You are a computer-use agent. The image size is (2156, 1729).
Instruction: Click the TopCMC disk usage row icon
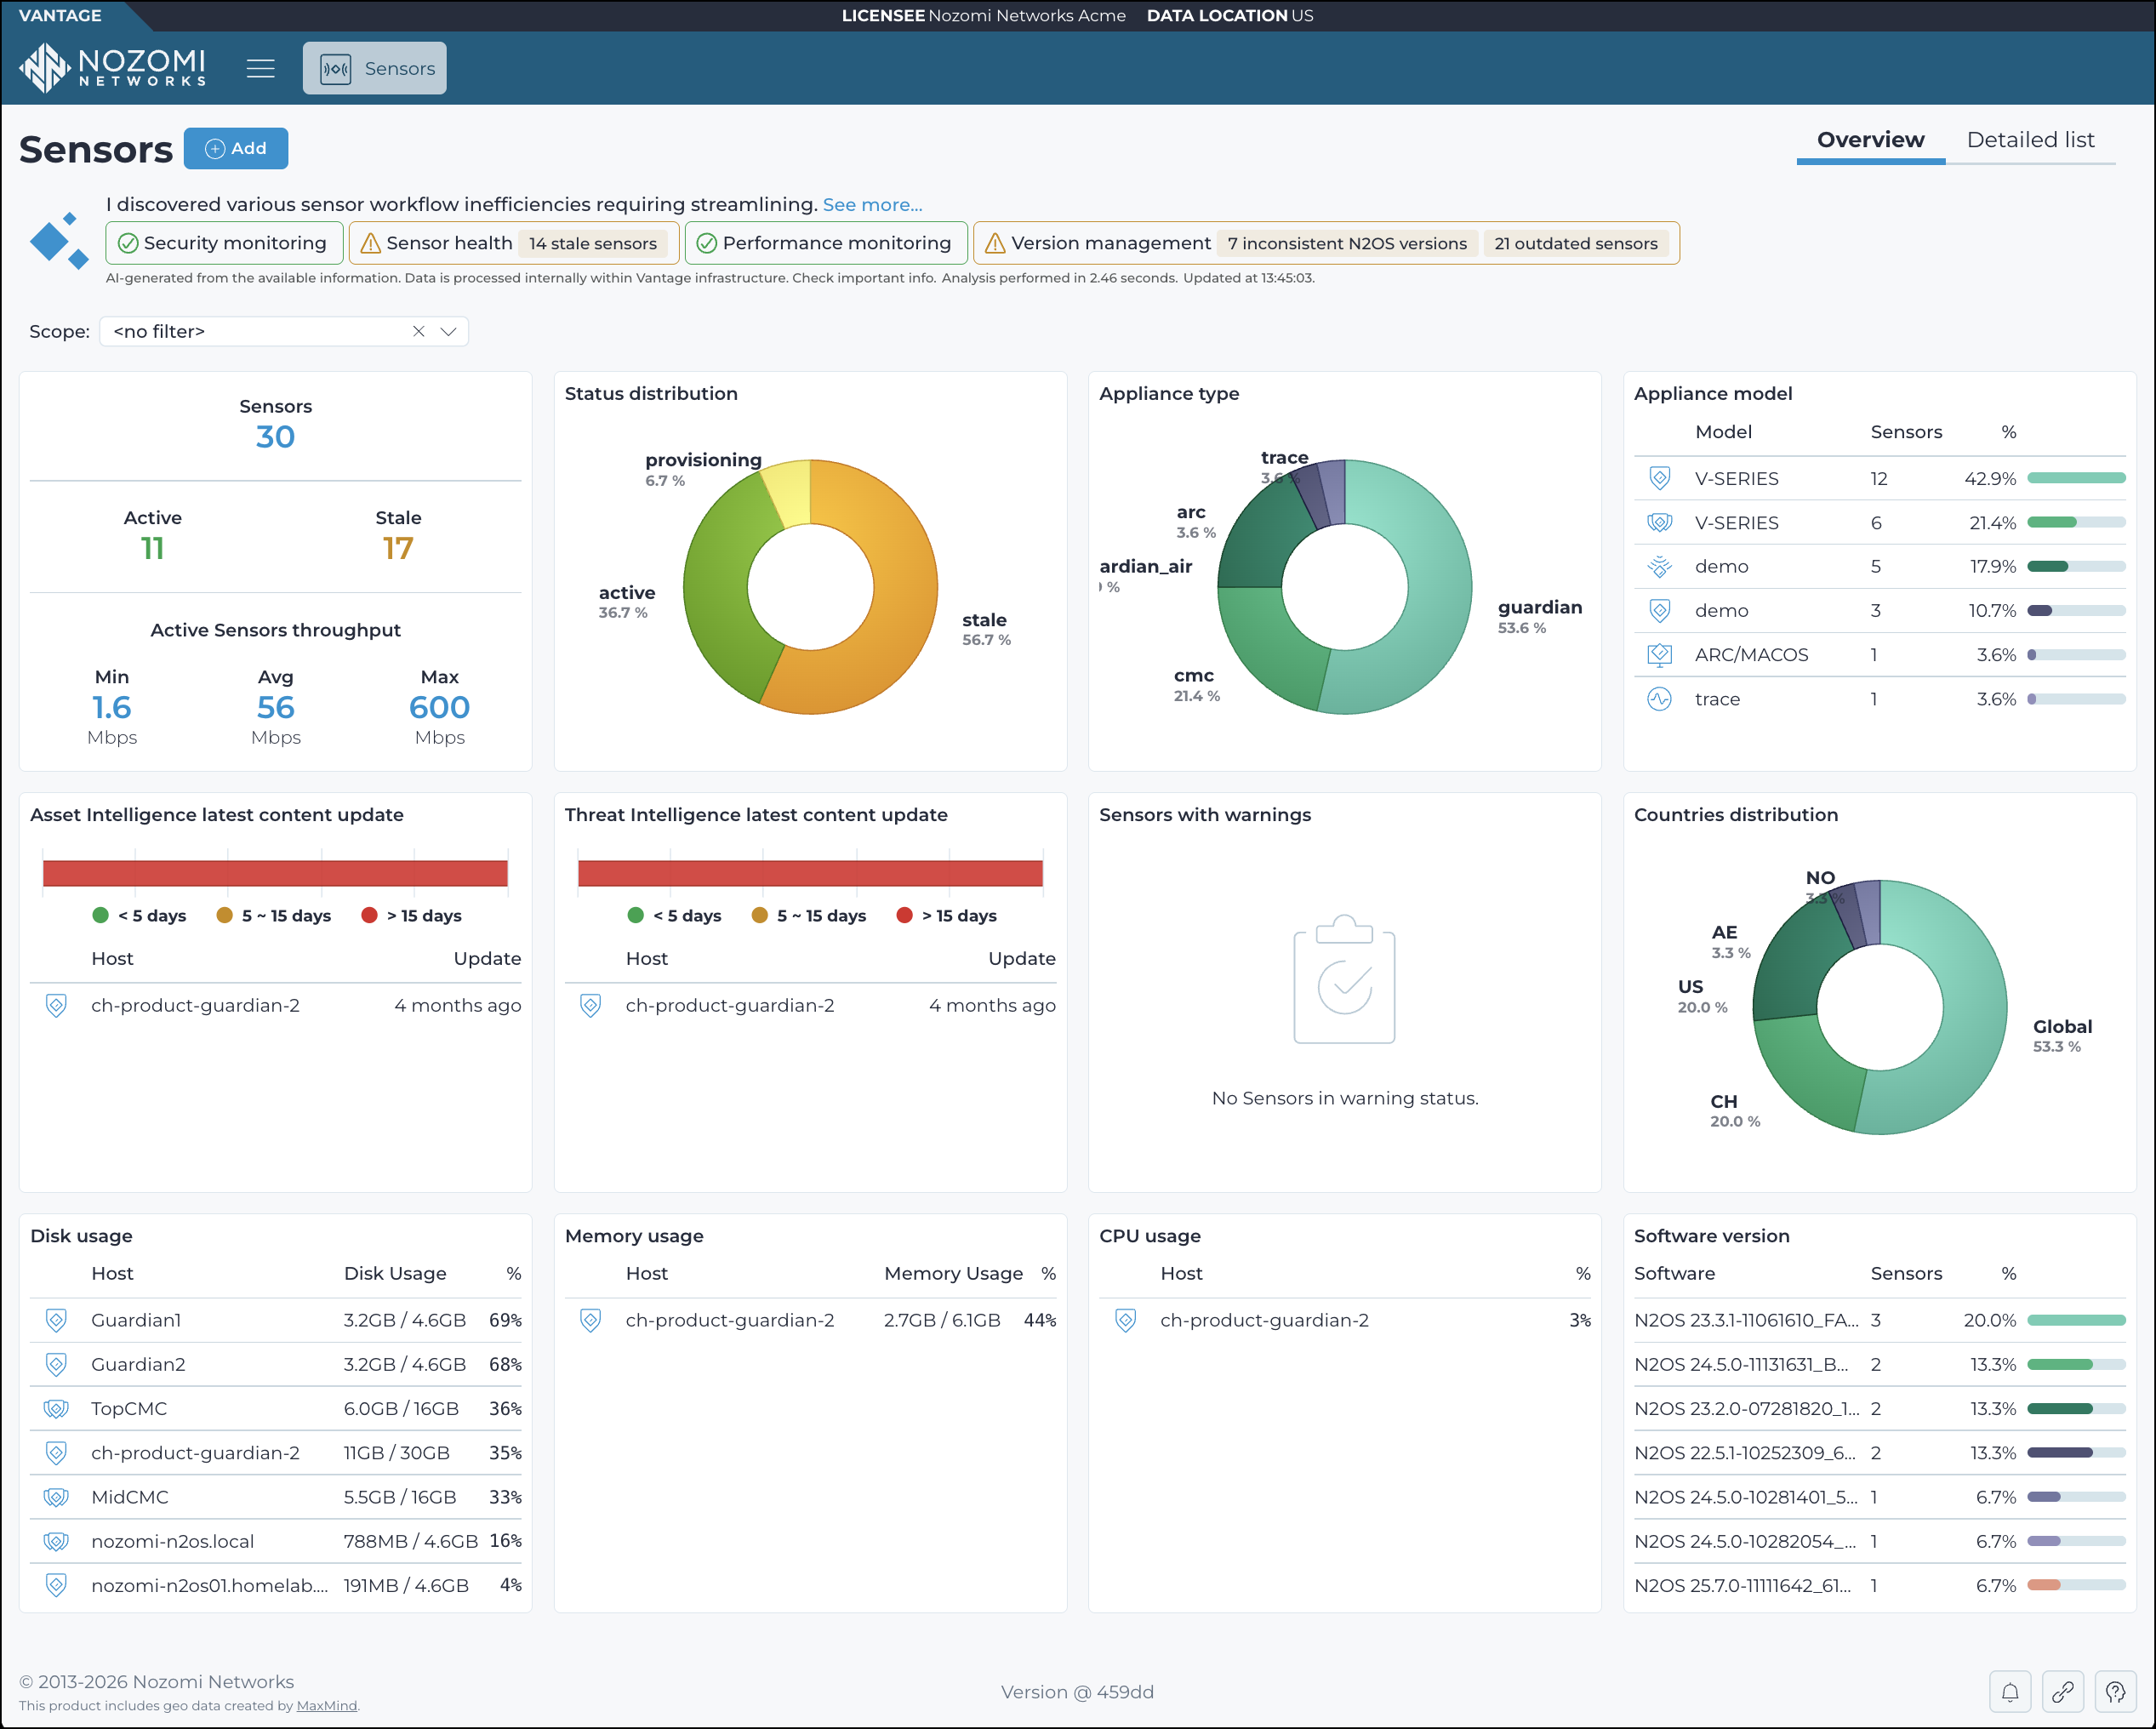pos(56,1408)
